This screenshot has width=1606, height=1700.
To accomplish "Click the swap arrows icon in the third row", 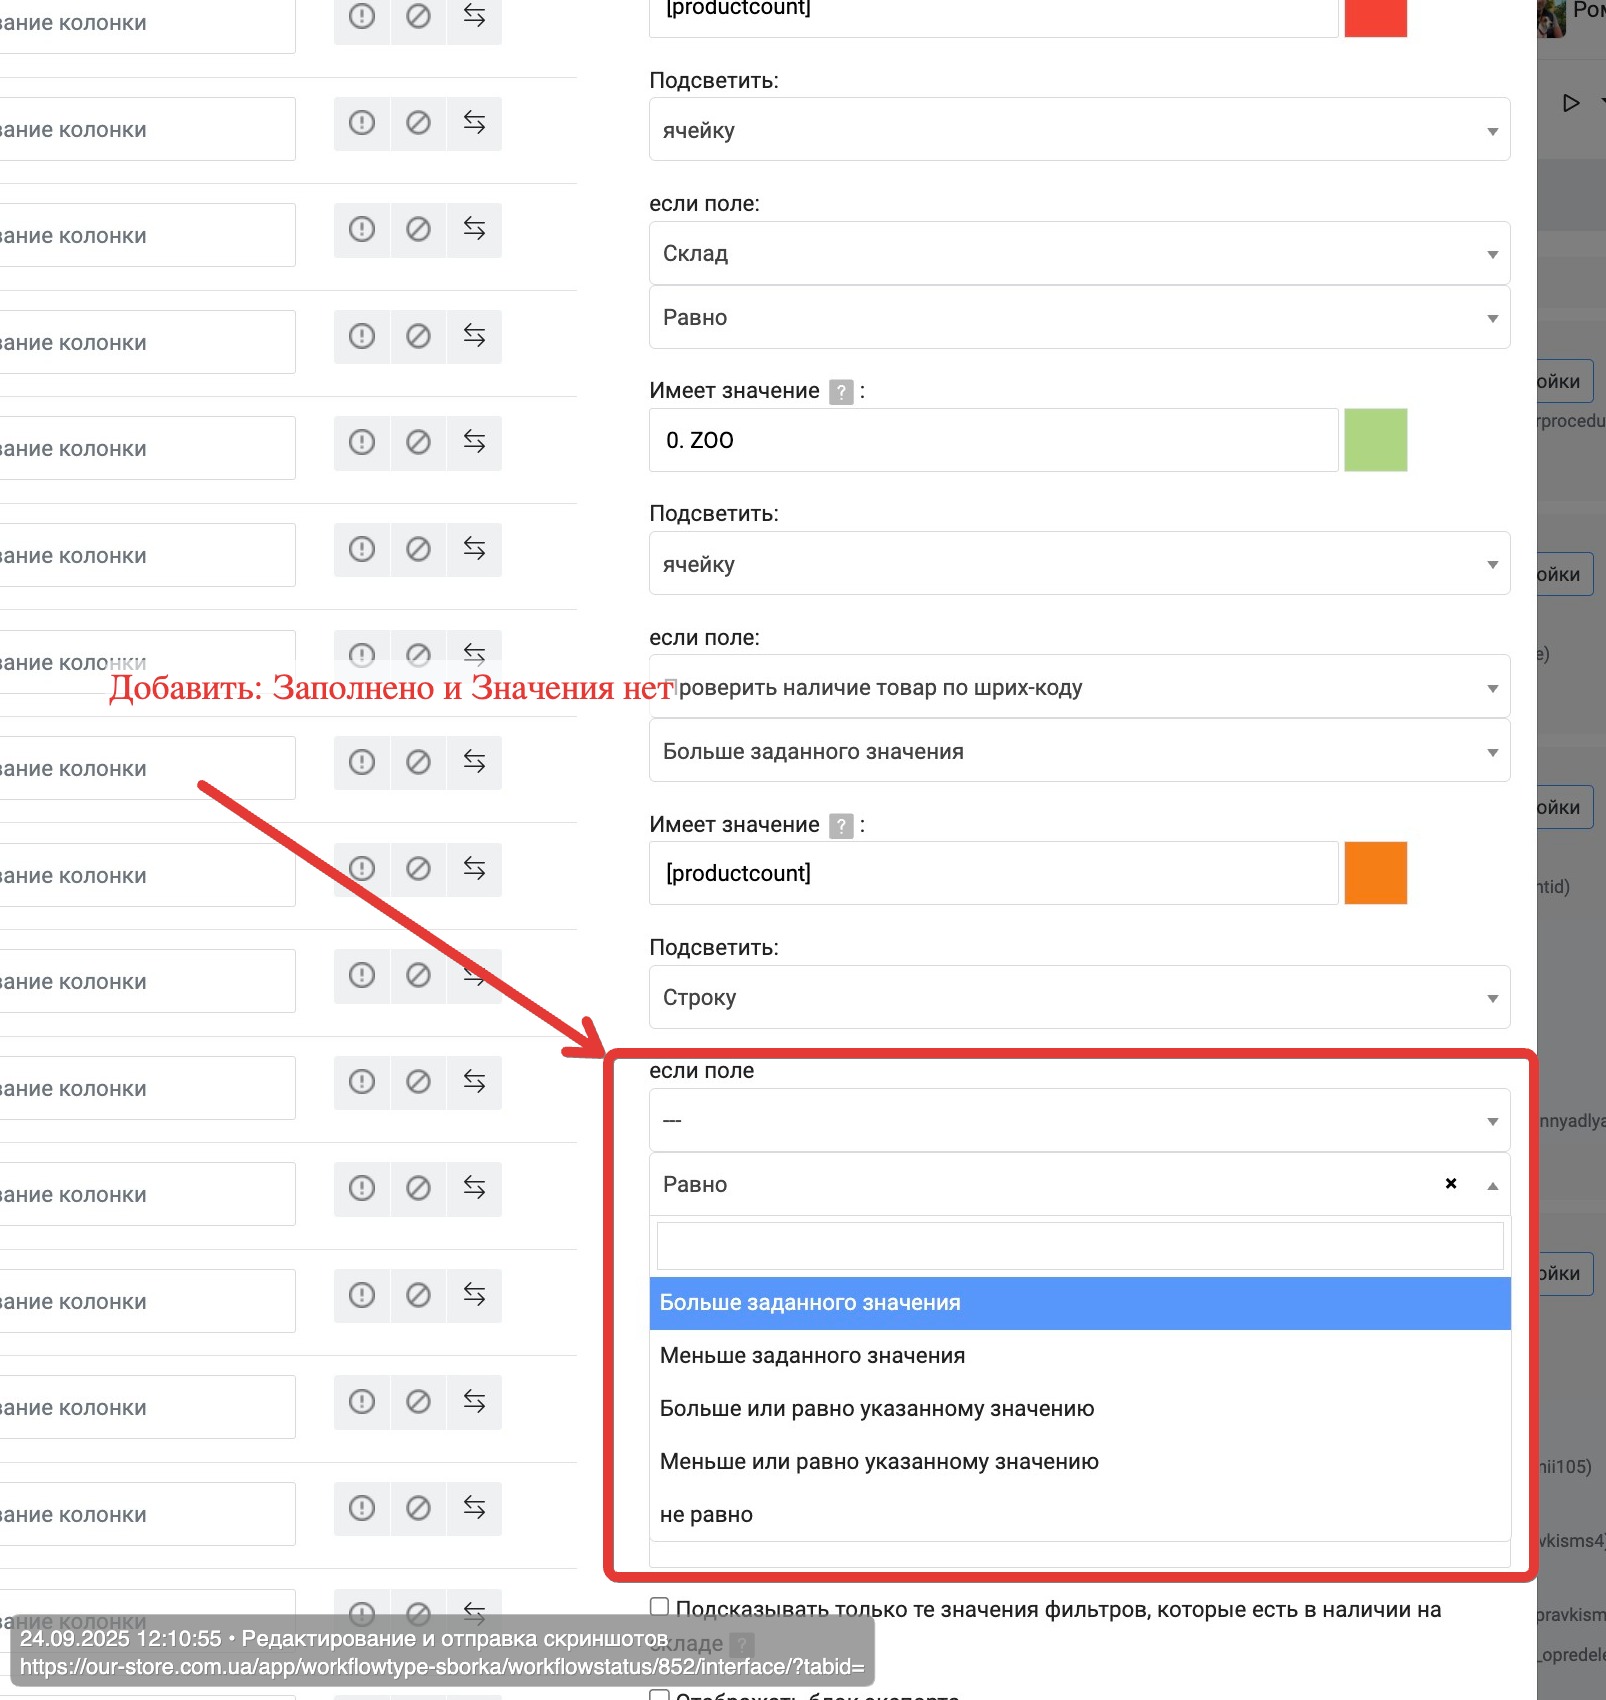I will [474, 229].
